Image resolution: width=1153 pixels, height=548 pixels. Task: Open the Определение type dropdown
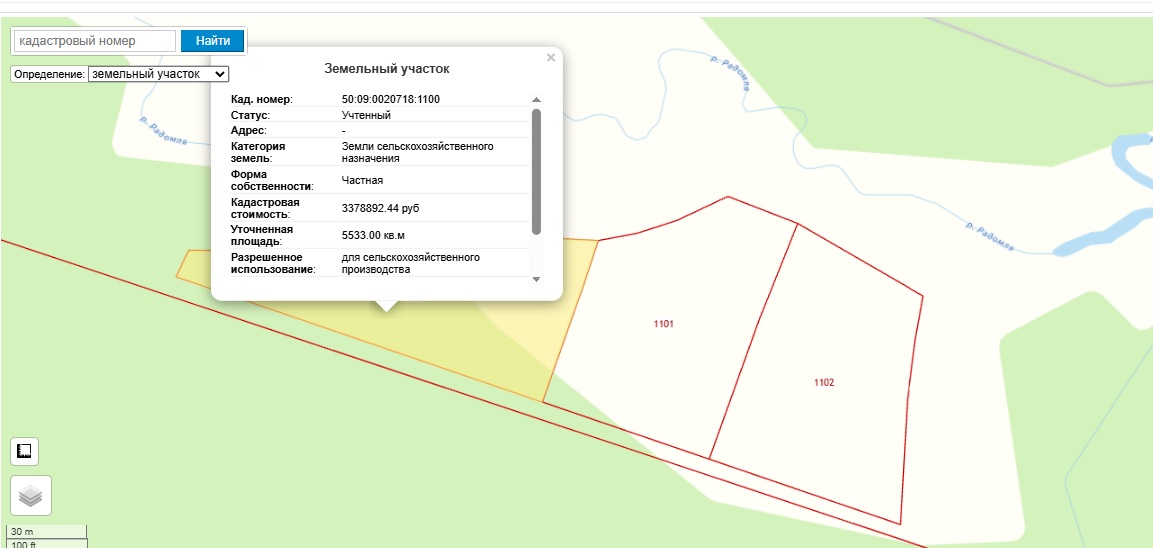pos(159,74)
